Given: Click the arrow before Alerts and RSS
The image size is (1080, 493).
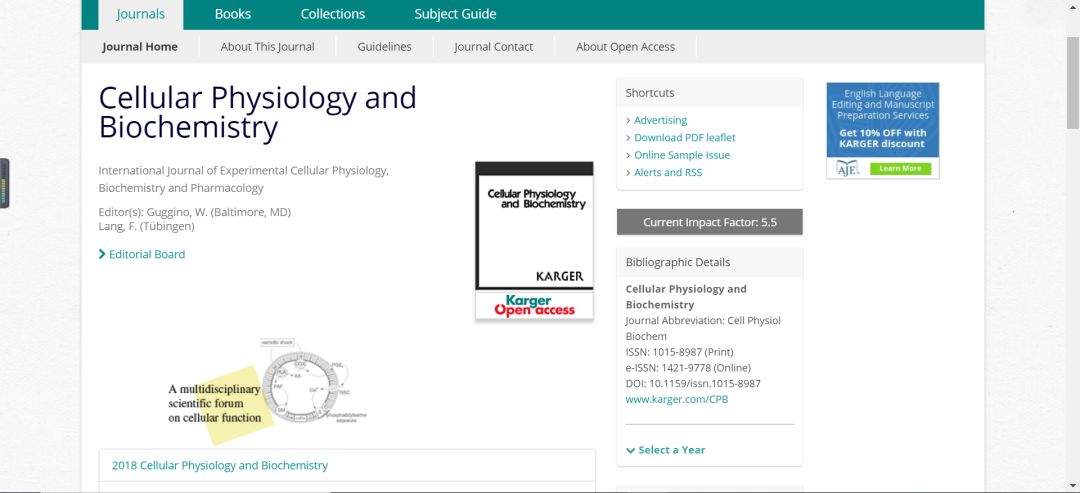Looking at the screenshot, I should point(628,173).
